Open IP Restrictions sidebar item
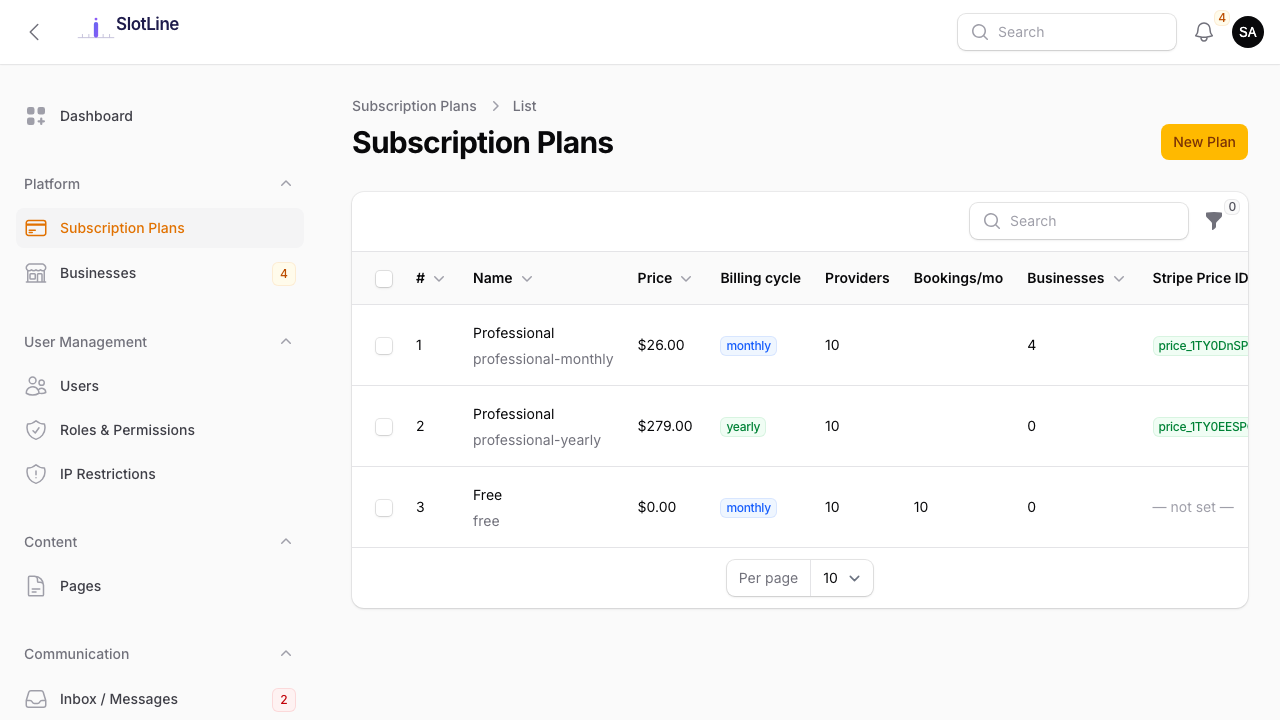The image size is (1280, 720). [x=160, y=474]
